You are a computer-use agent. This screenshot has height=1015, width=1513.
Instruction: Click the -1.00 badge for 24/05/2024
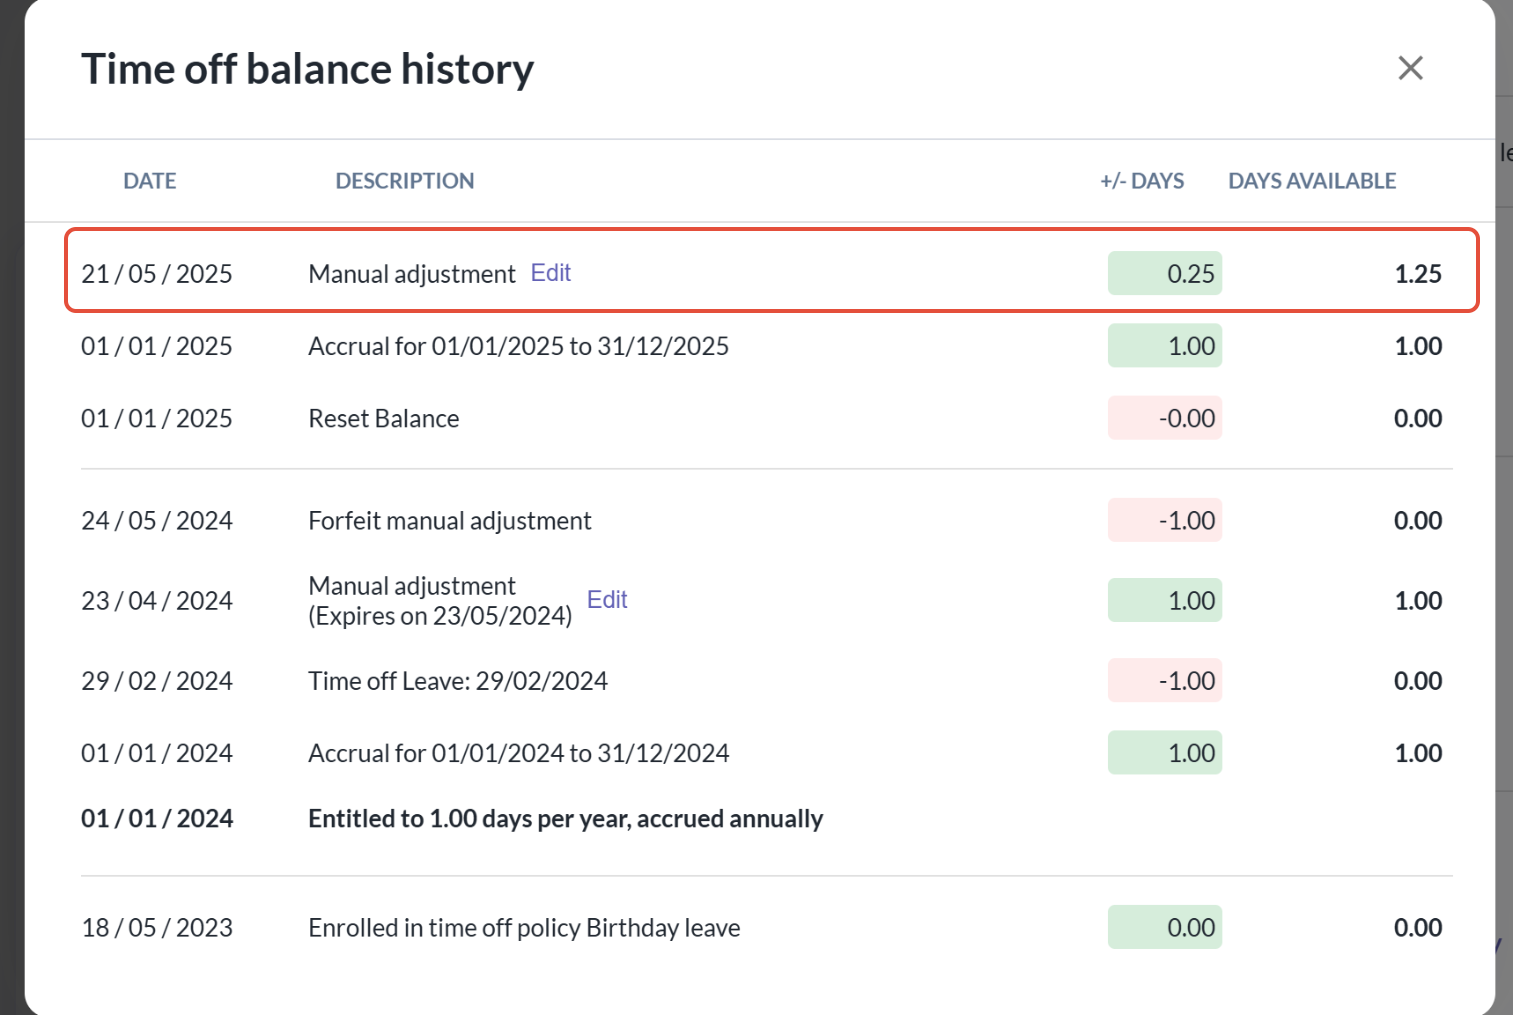1165,521
